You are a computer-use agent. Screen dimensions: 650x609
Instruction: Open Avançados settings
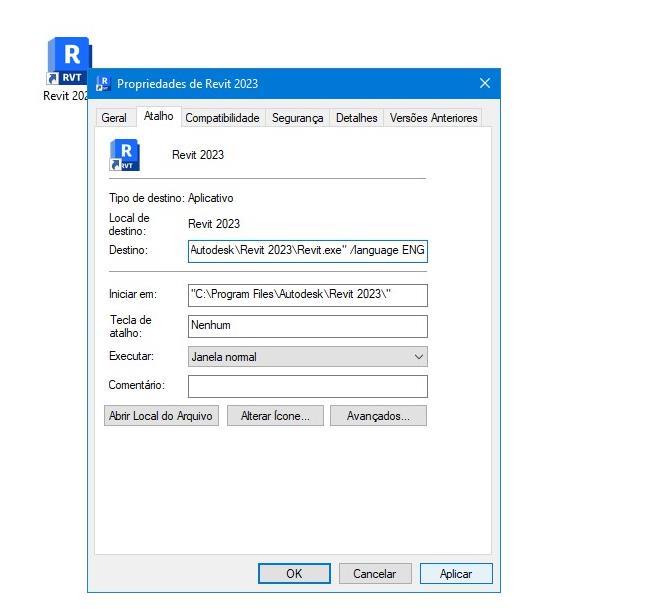tap(378, 416)
